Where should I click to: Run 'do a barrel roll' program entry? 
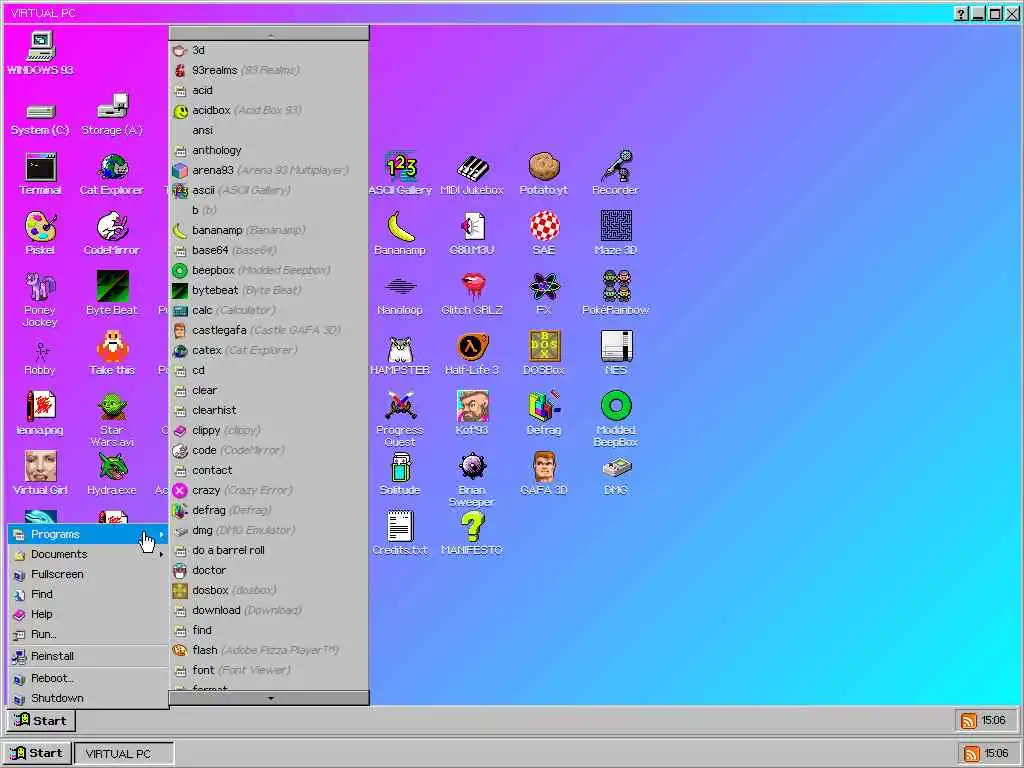[x=268, y=550]
